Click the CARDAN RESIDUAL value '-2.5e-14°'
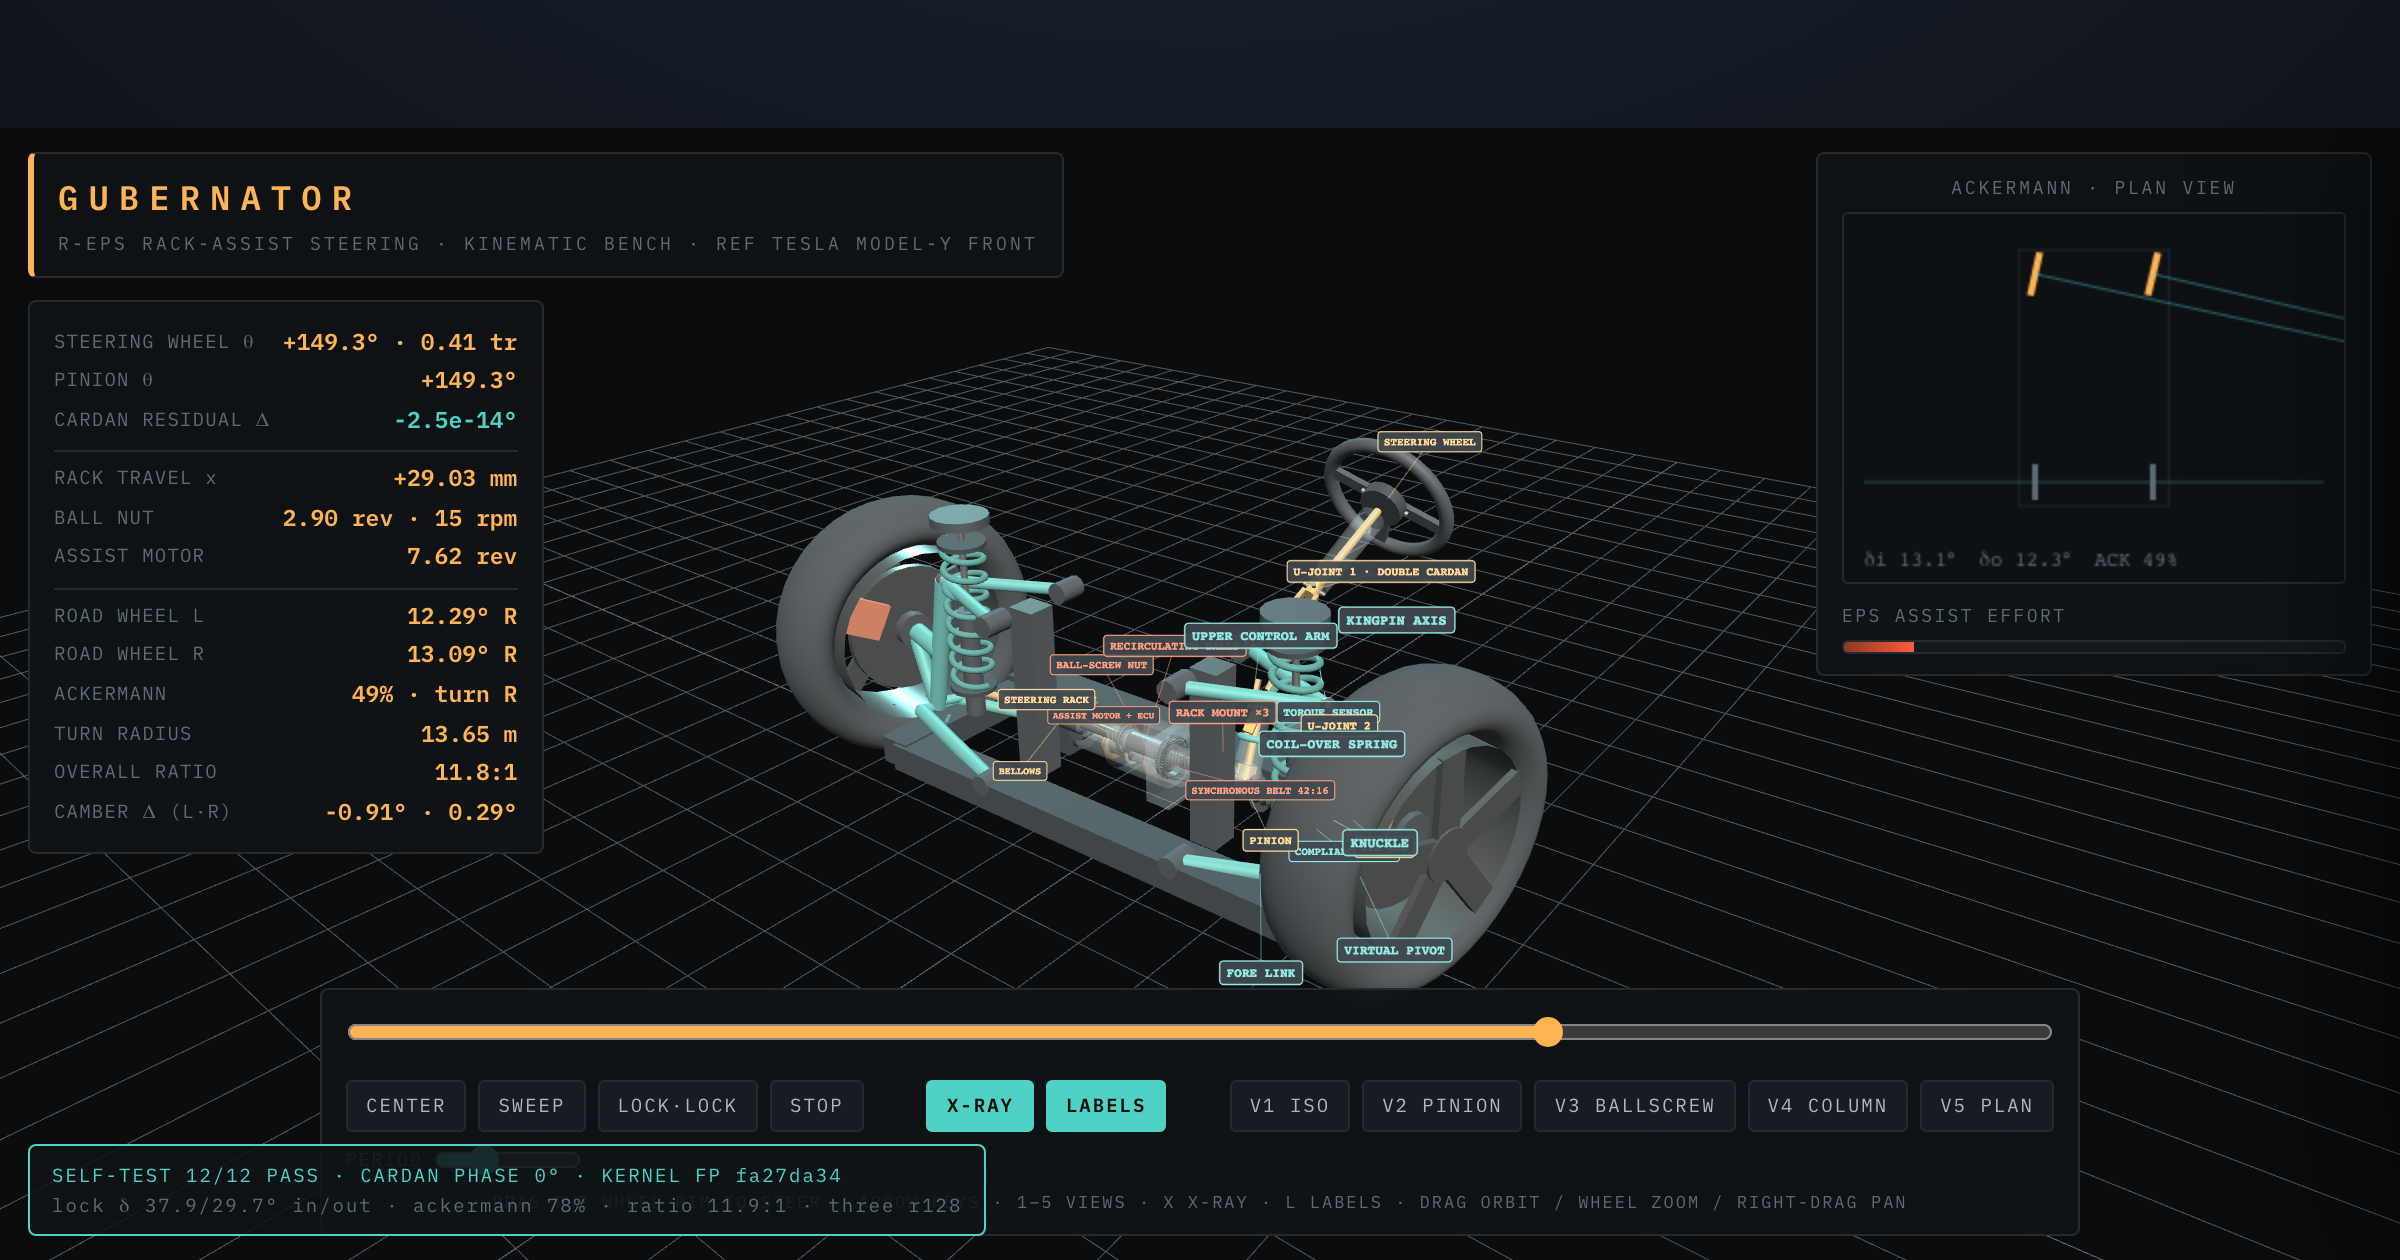 click(455, 420)
